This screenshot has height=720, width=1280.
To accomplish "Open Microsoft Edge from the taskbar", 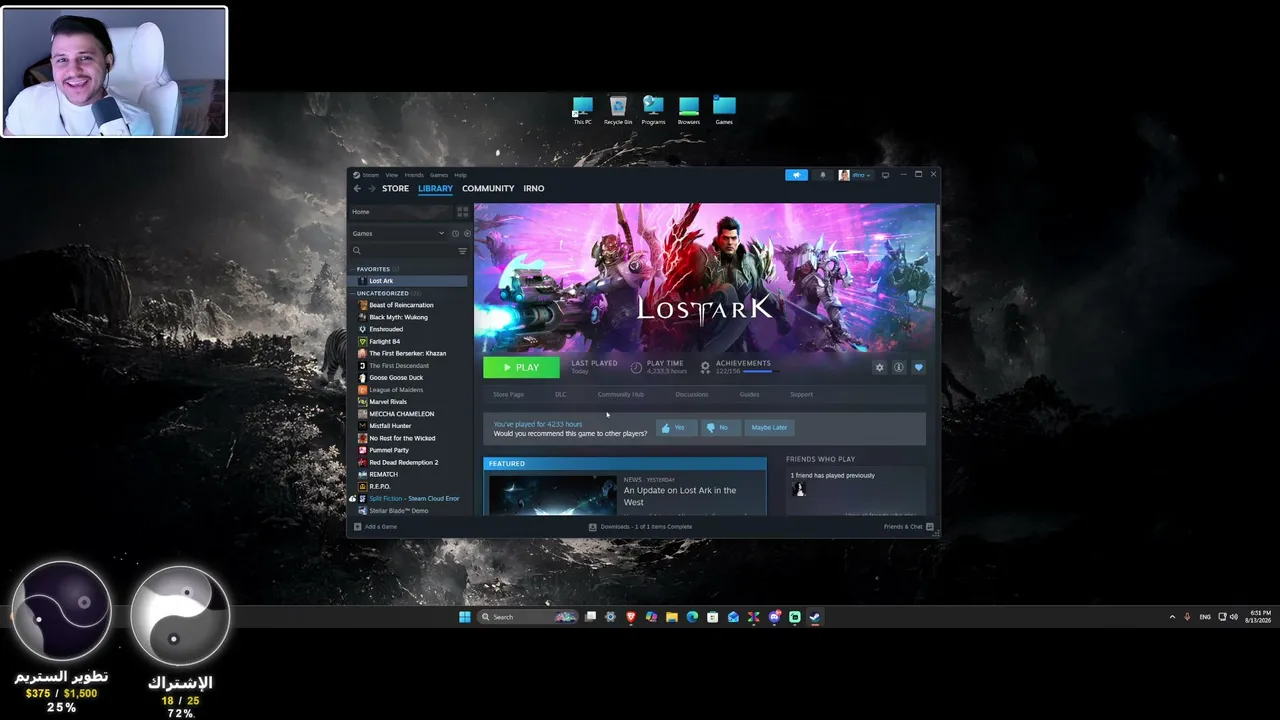I will coord(692,617).
